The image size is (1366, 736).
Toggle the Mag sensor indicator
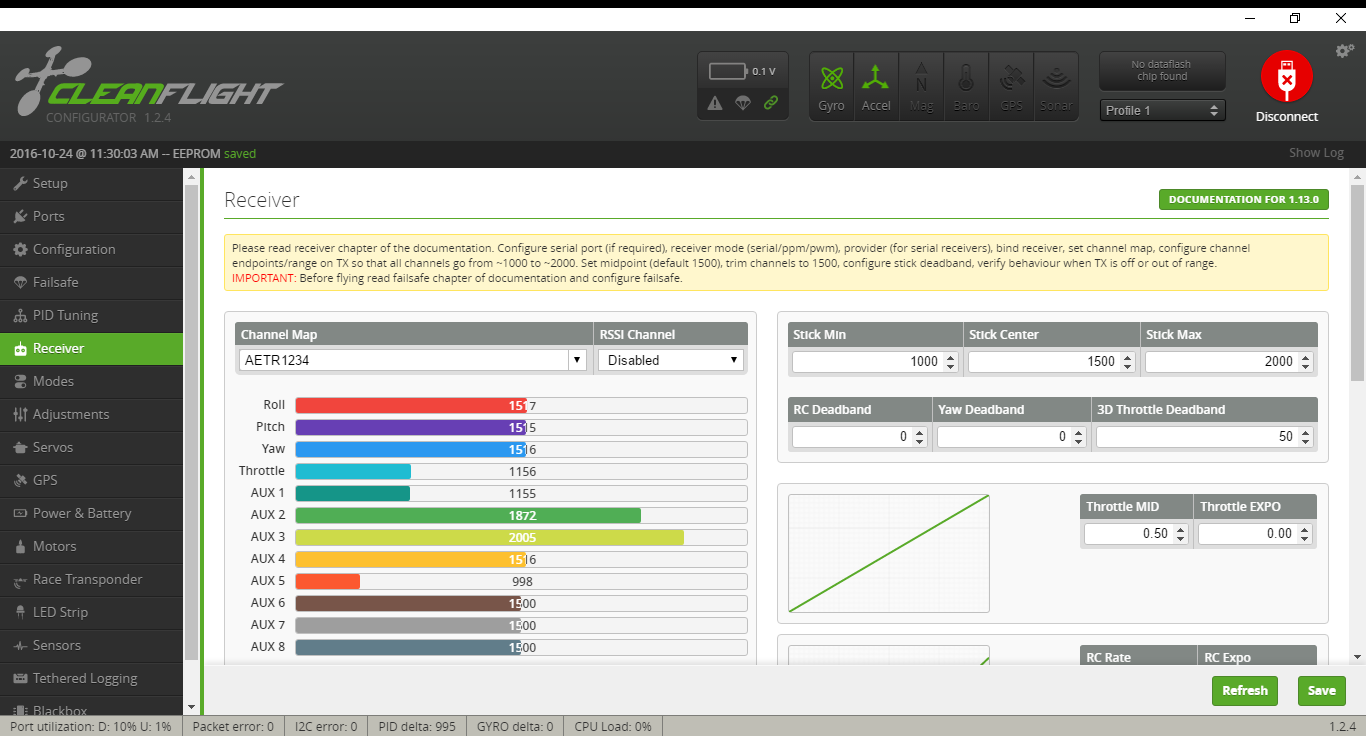tap(921, 85)
